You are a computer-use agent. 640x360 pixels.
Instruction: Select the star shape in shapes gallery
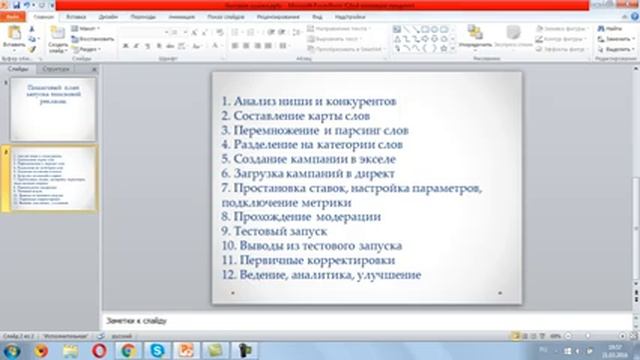(x=444, y=49)
